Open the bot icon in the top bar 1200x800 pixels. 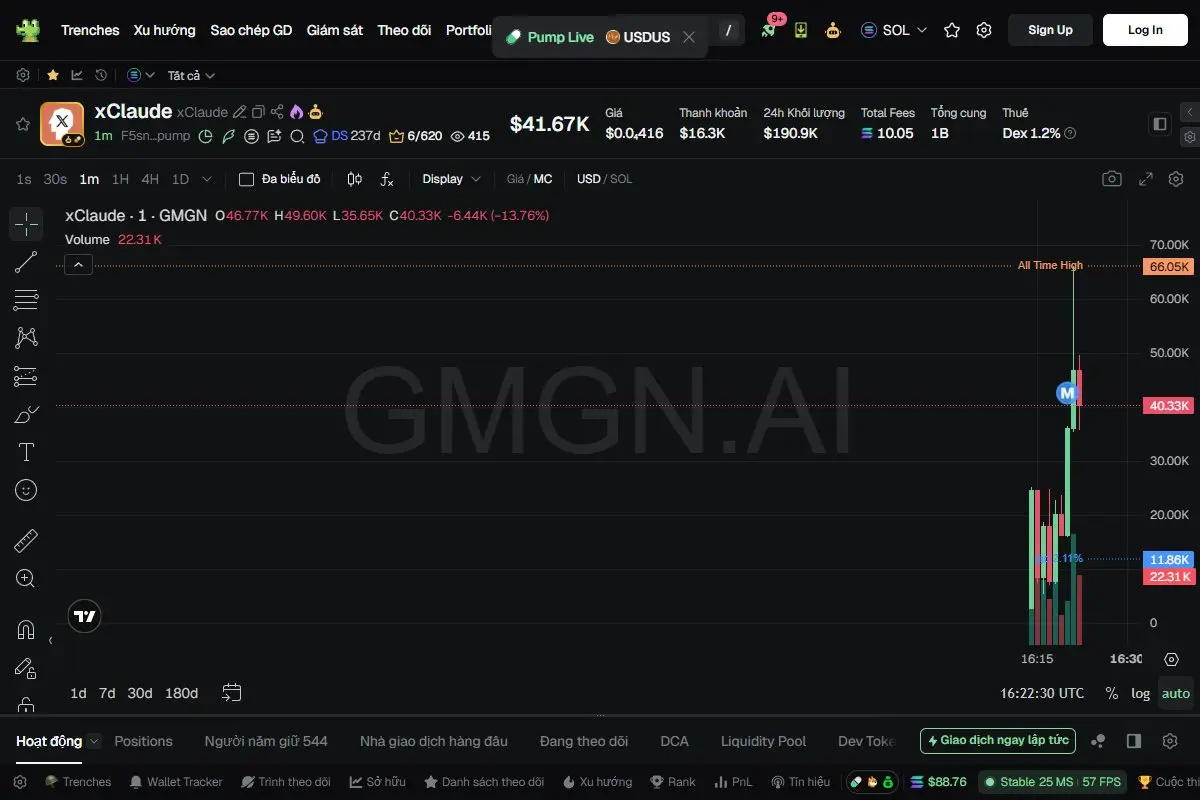[x=833, y=30]
